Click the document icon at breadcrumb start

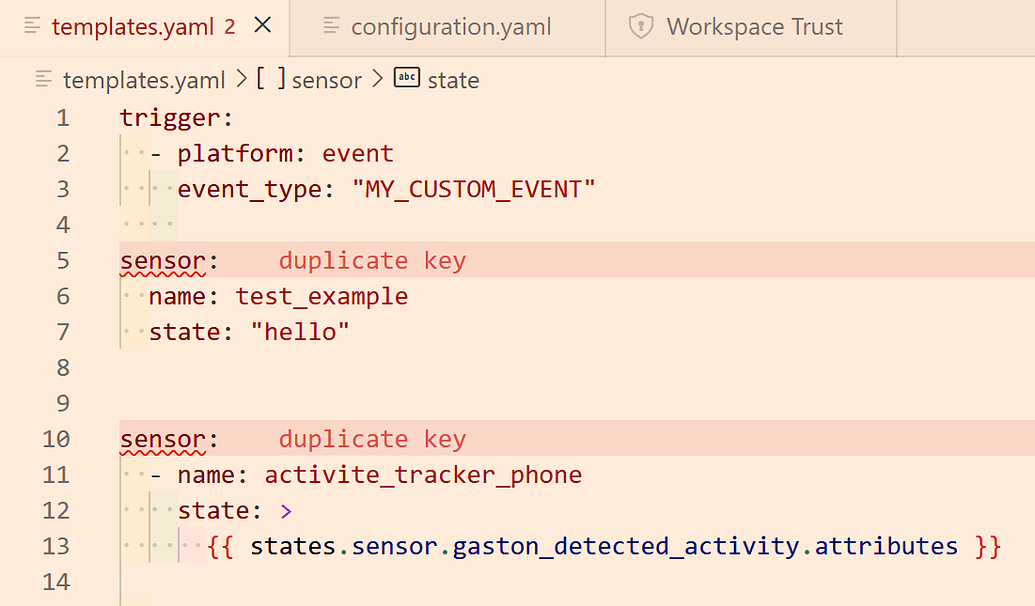[x=42, y=79]
